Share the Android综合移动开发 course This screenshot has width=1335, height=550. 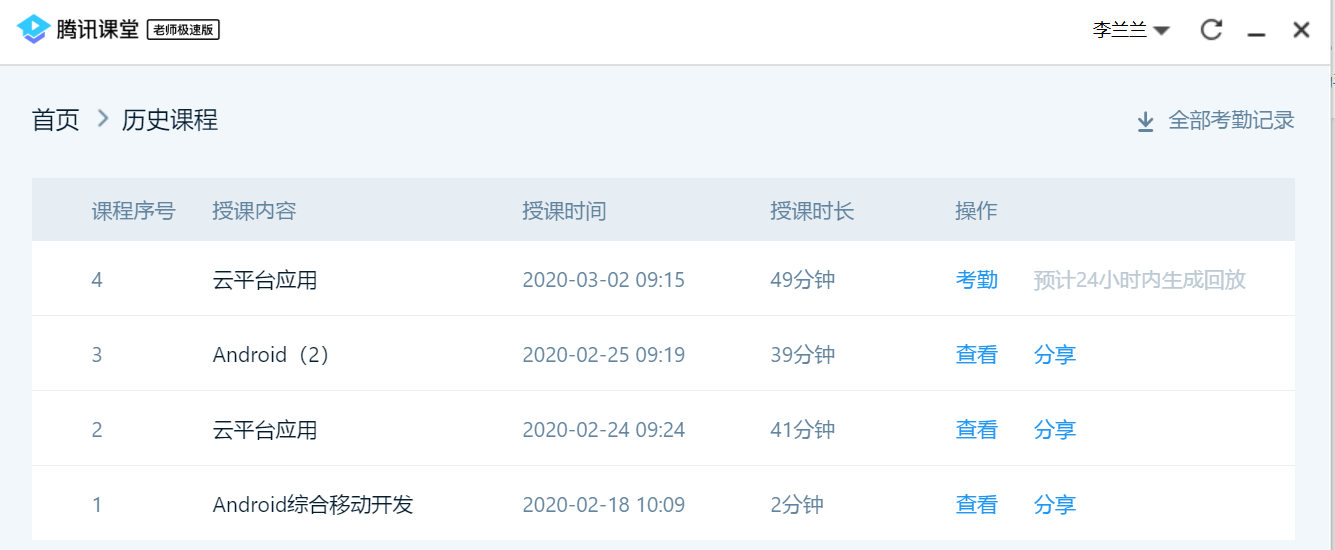pos(1054,505)
